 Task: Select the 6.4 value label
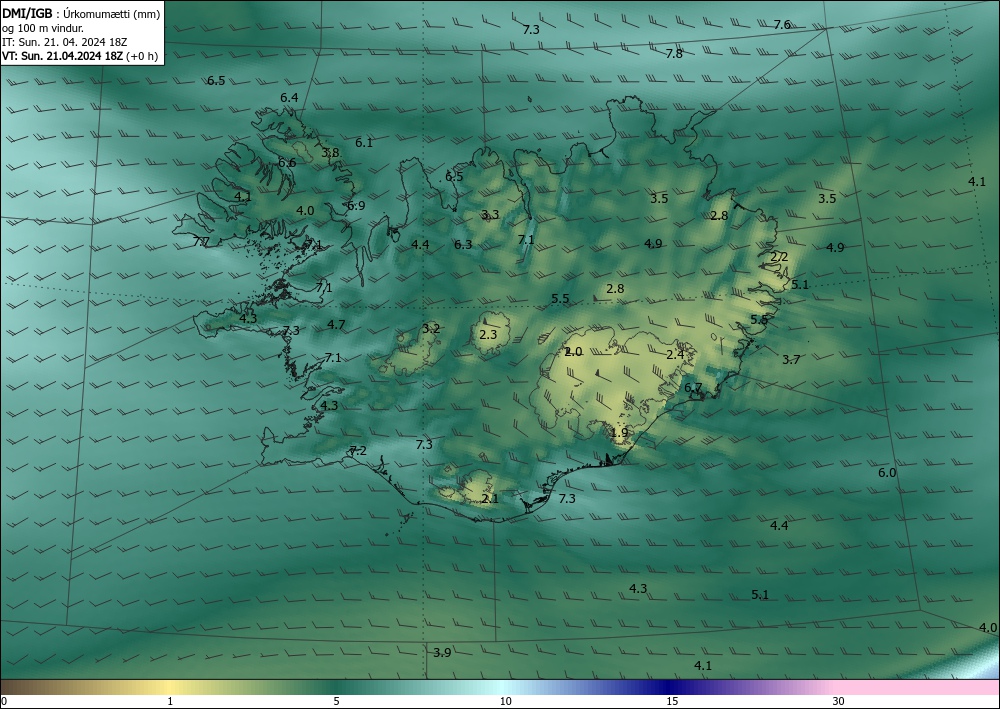[x=289, y=98]
